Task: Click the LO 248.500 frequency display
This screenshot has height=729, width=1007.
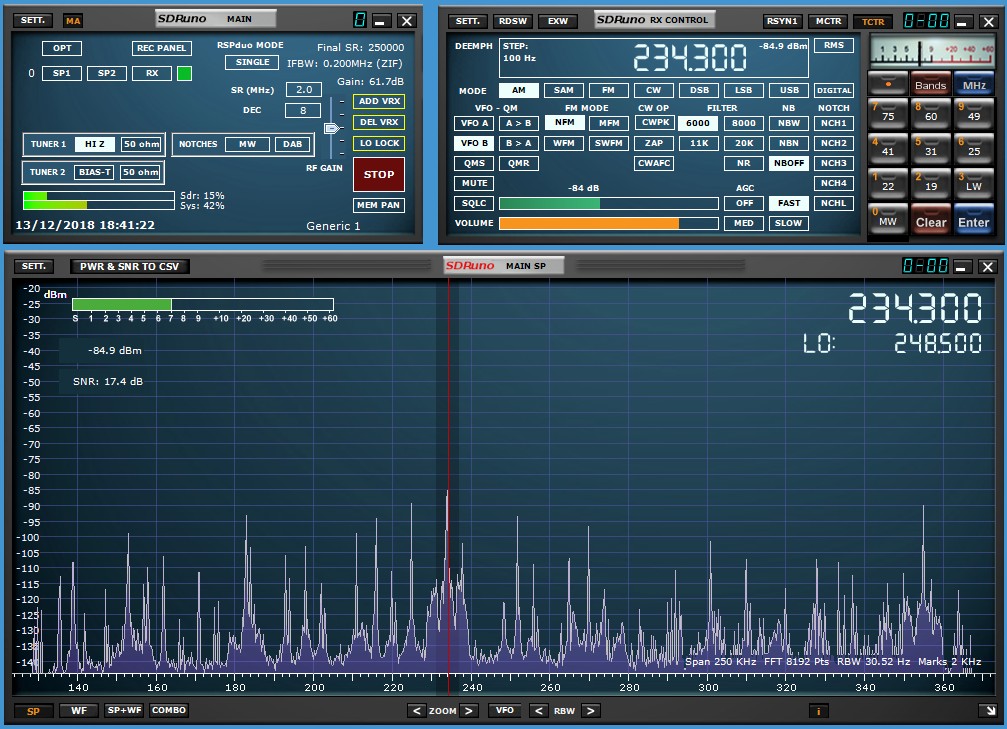Action: pos(892,344)
